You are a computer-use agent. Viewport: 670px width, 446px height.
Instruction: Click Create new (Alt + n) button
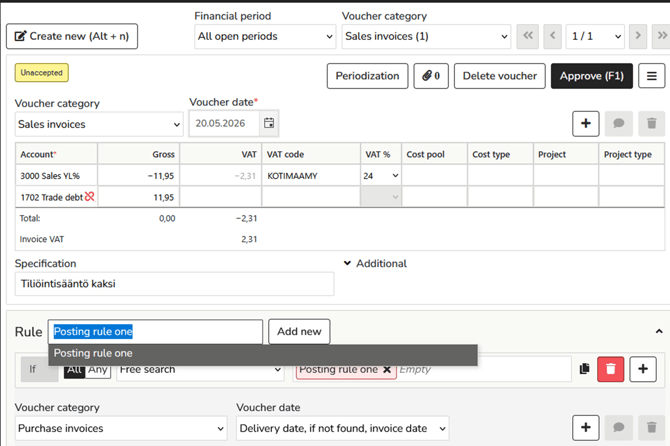(72, 36)
